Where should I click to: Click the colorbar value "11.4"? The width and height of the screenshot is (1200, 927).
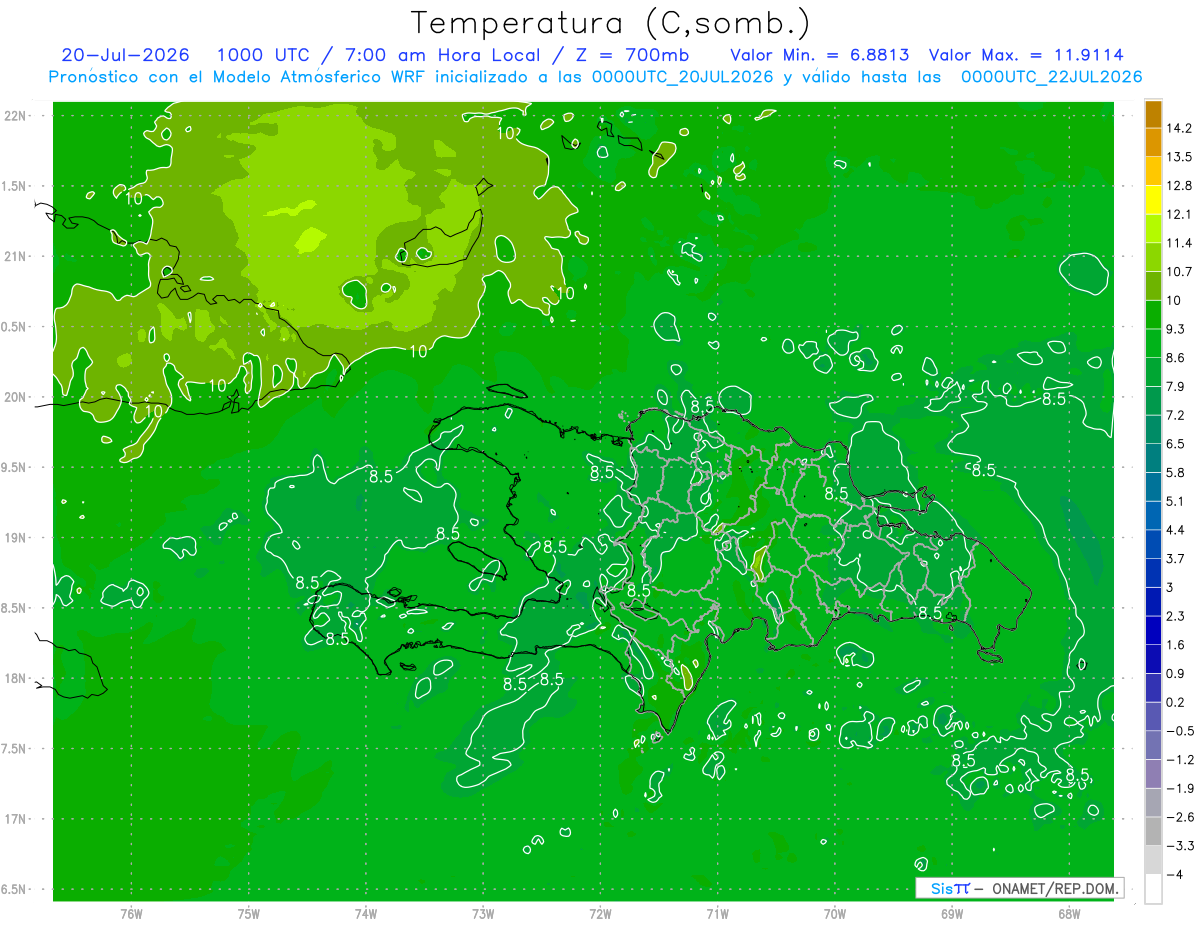(x=1180, y=243)
